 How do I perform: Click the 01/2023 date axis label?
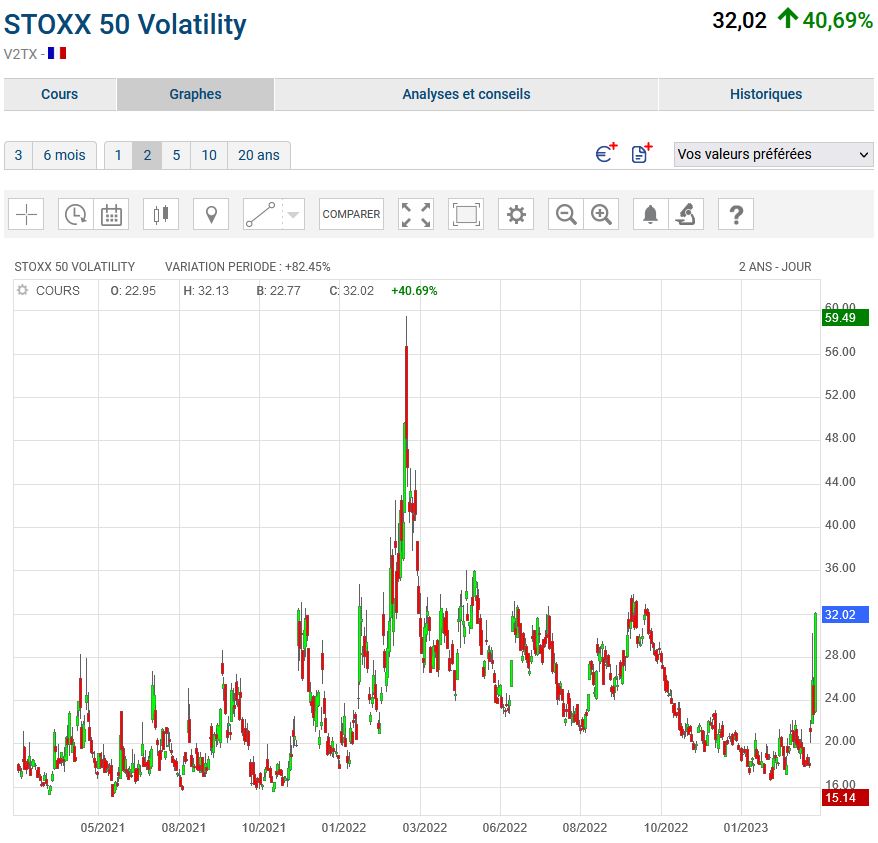746,827
